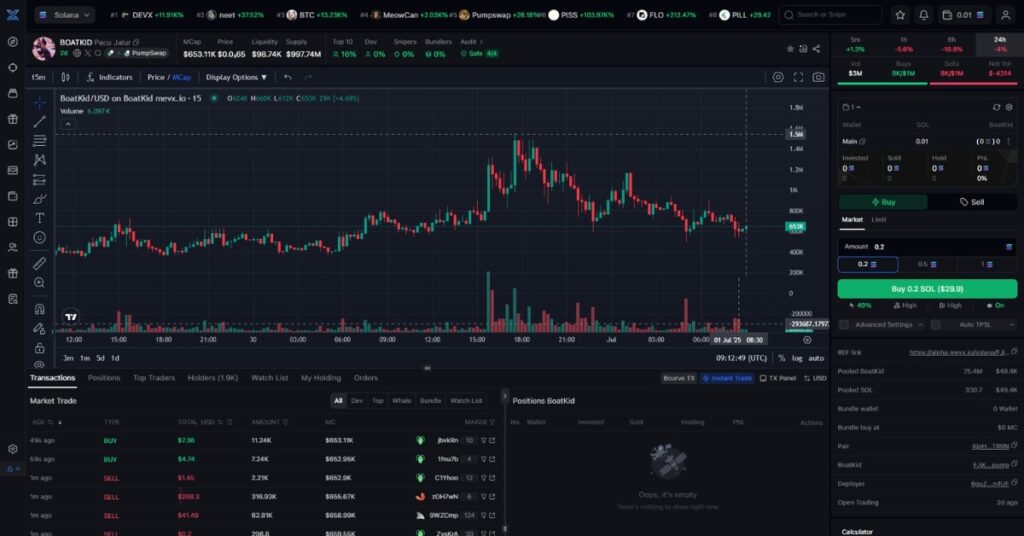Filter market trades by Whale
Screen dimensions: 1024x536
(x=402, y=401)
